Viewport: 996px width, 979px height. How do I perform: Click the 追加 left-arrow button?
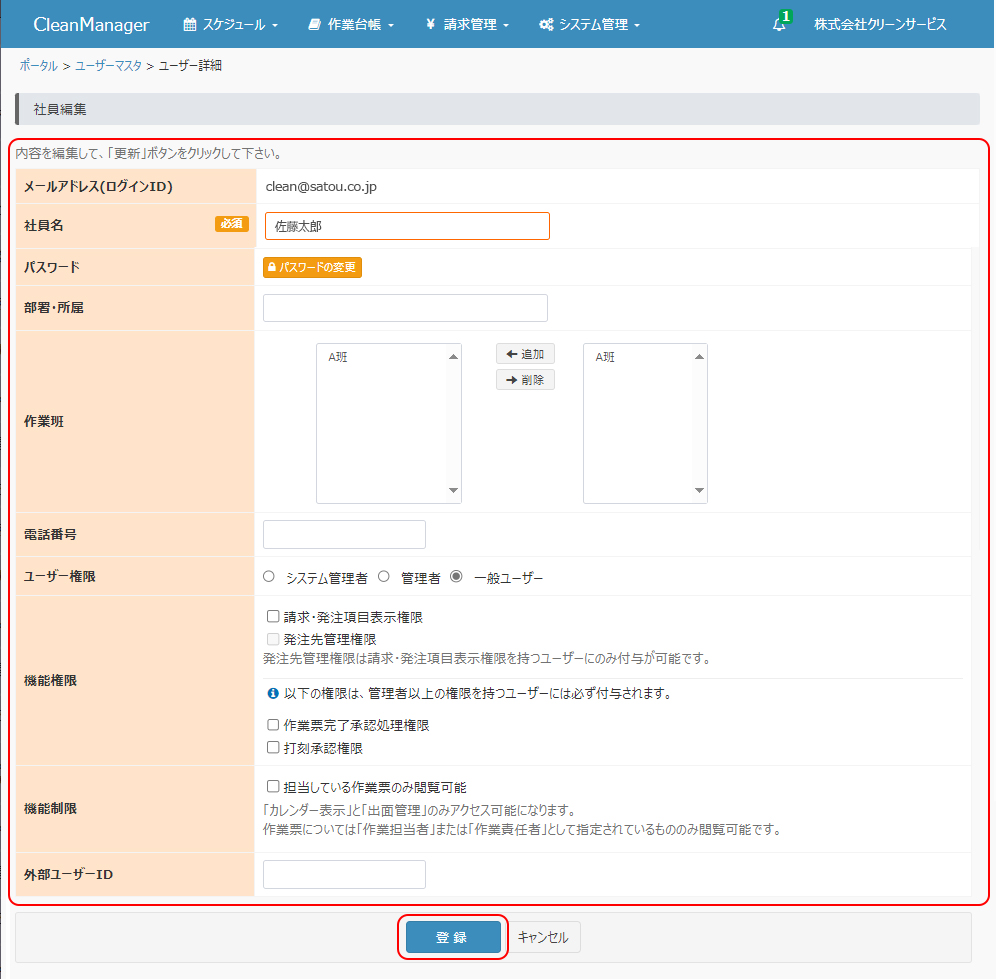pyautogui.click(x=525, y=354)
